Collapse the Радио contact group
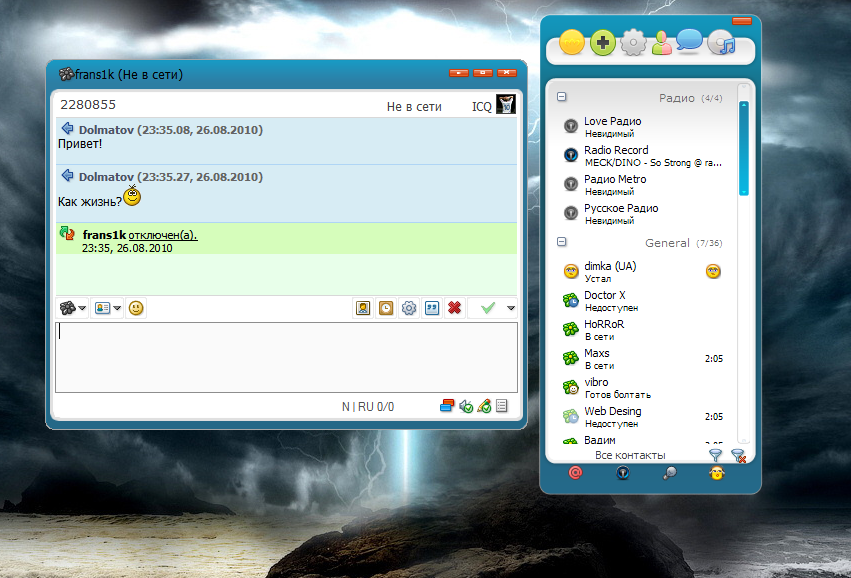The image size is (851, 578). pos(561,98)
